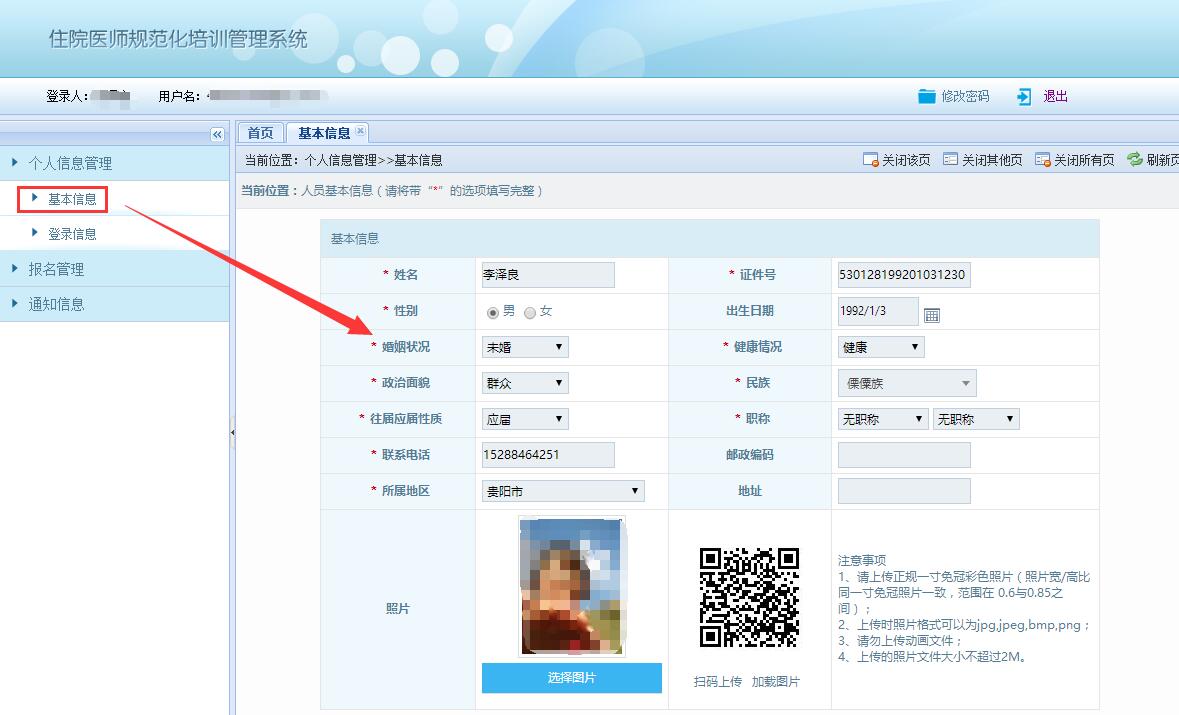The height and width of the screenshot is (715, 1179).
Task: Click the 修改密码 folder icon
Action: pos(926,96)
